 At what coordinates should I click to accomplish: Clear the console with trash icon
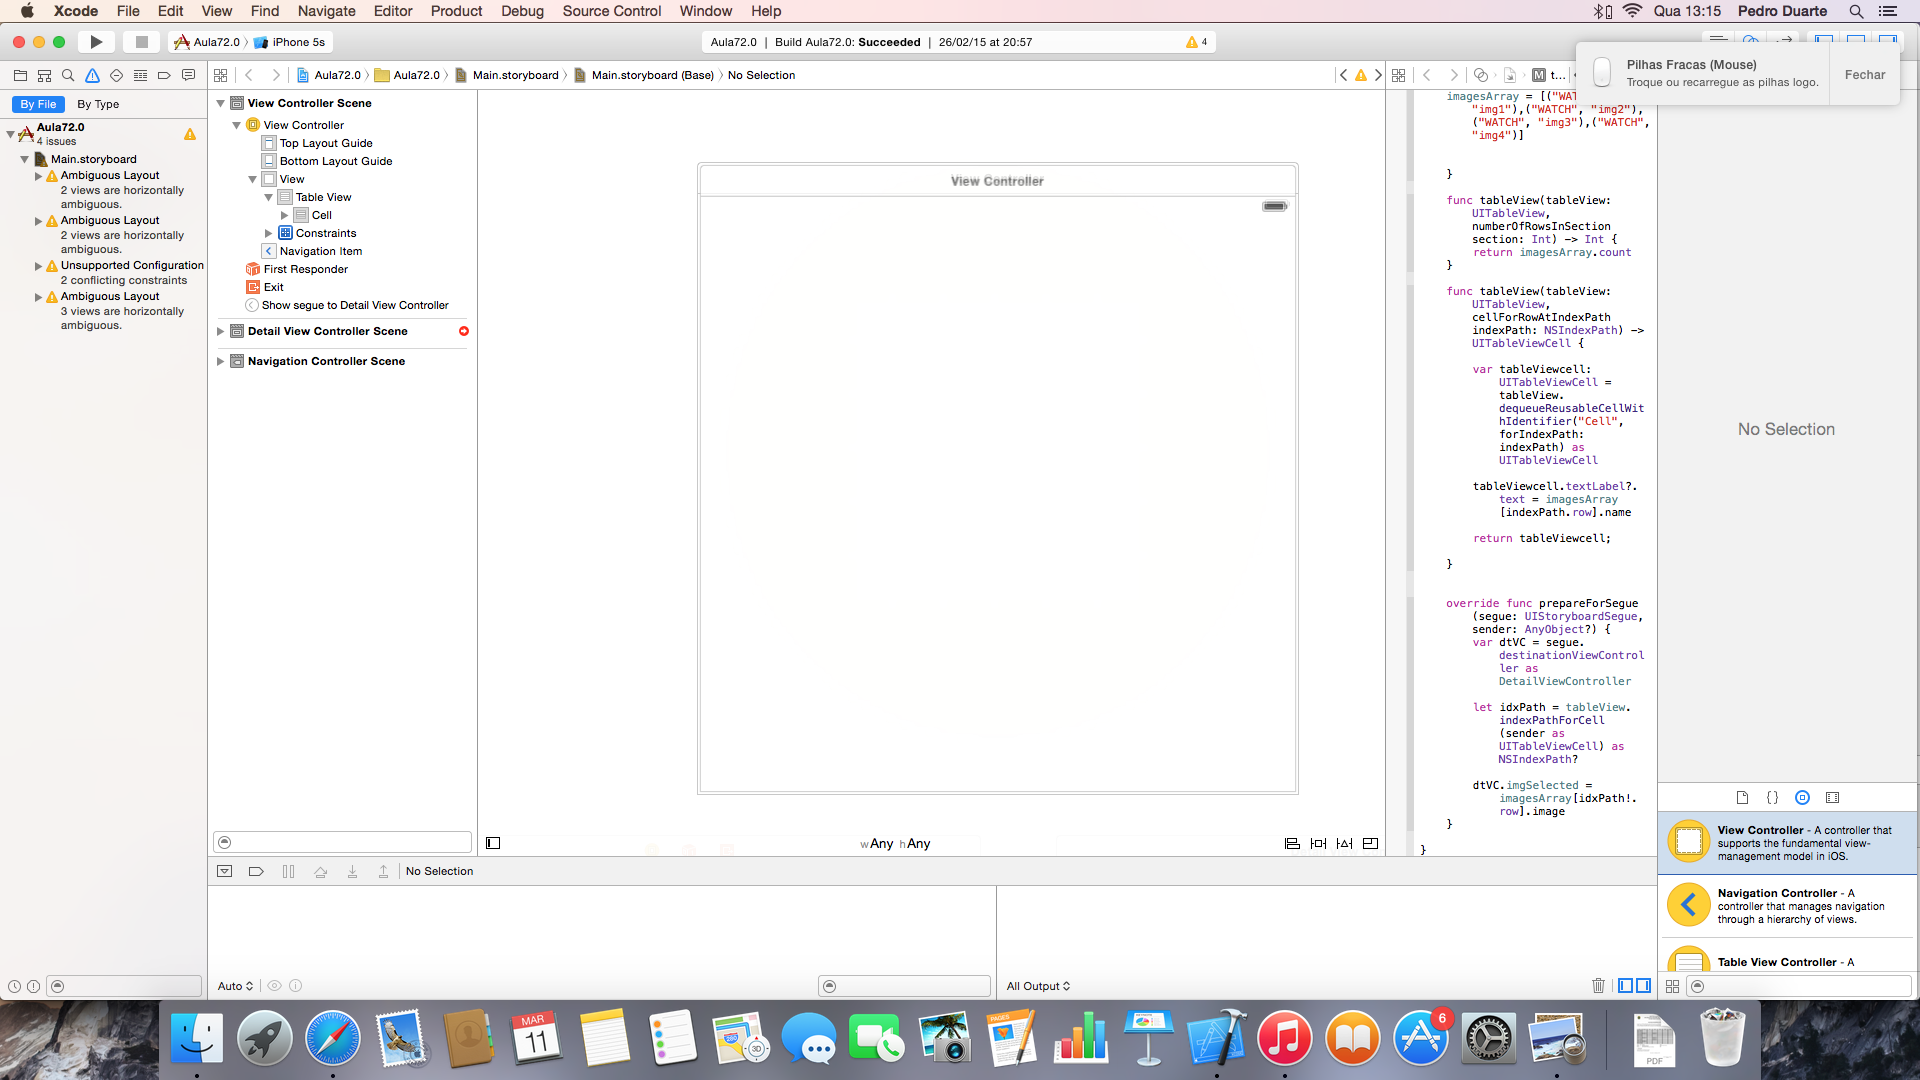point(1598,985)
